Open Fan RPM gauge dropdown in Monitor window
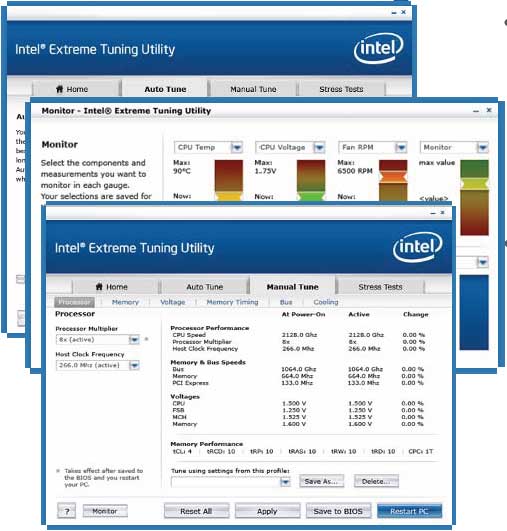 point(401,147)
